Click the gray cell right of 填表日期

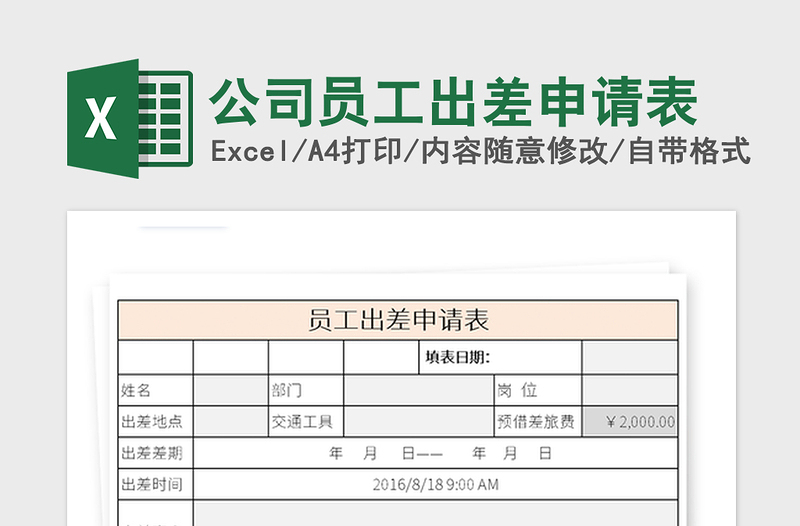630,357
